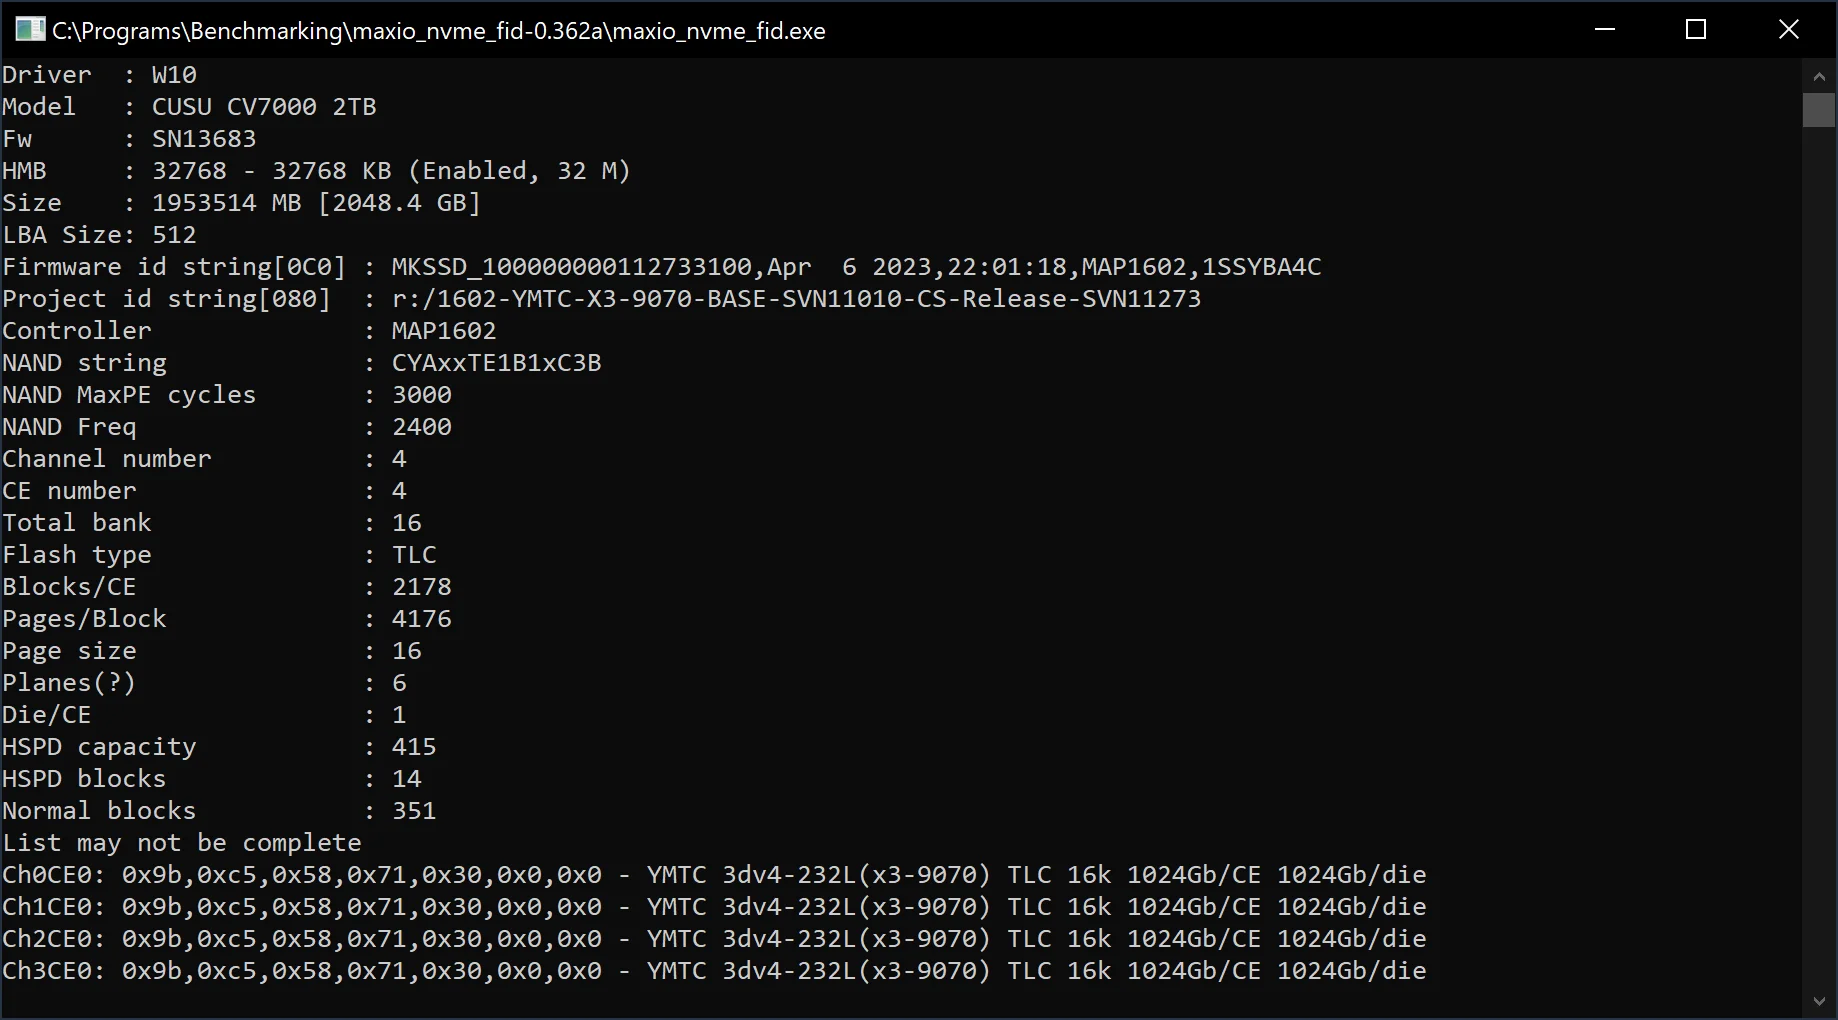Click the Planes(?) value 6
This screenshot has height=1020, width=1838.
(399, 683)
